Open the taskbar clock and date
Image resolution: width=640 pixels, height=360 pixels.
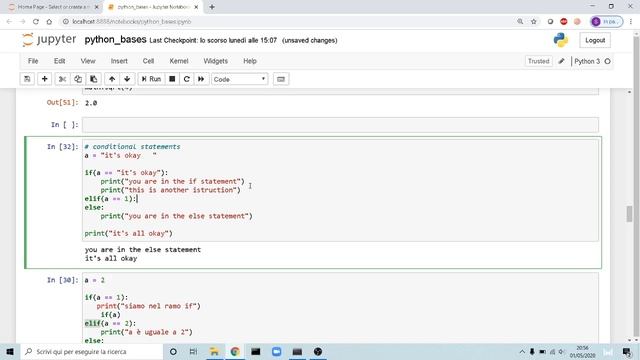[582, 351]
